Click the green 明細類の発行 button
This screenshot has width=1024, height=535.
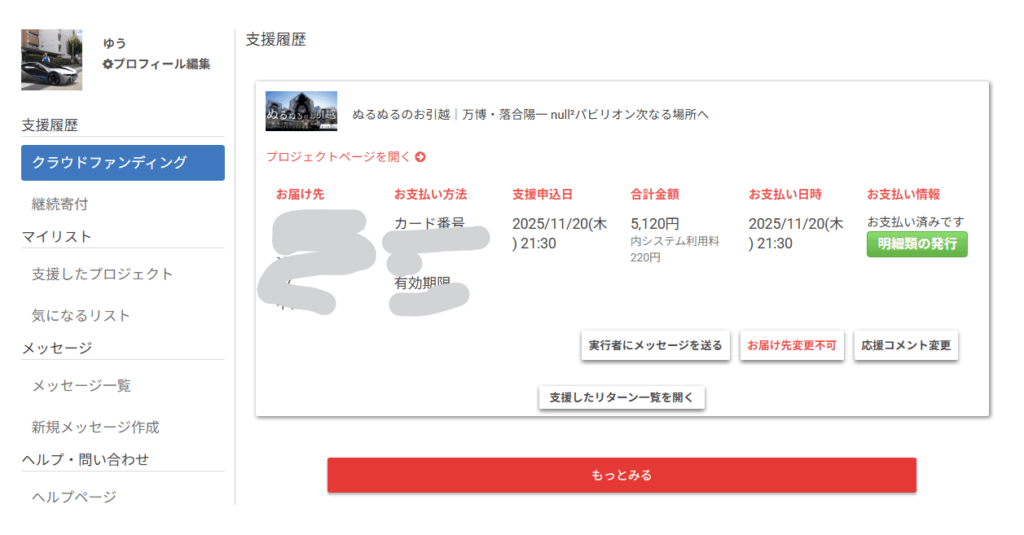coord(916,244)
